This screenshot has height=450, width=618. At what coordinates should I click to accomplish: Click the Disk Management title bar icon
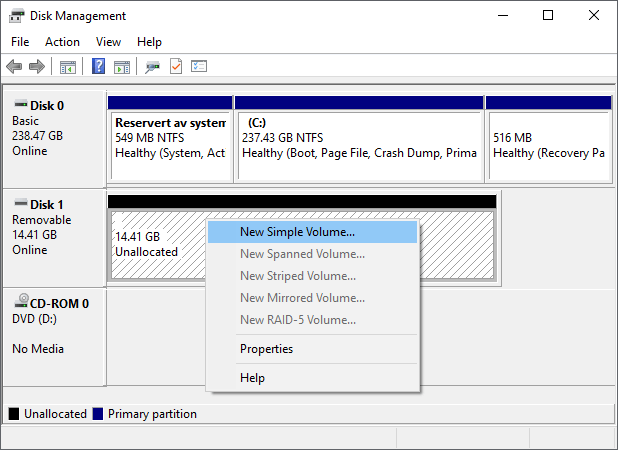[x=17, y=16]
